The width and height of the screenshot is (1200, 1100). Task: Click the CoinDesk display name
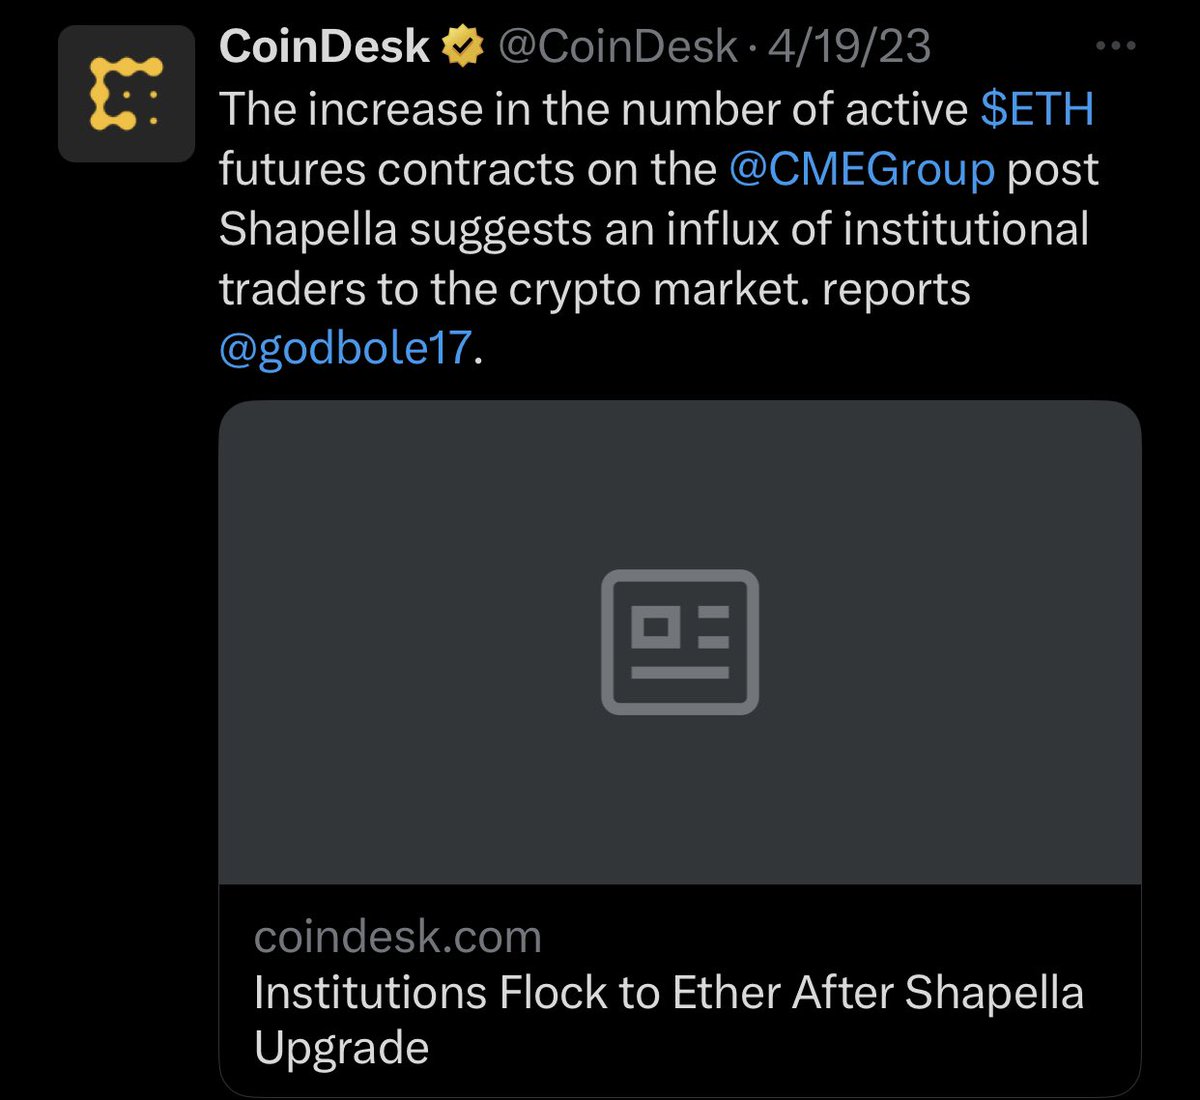(x=324, y=47)
